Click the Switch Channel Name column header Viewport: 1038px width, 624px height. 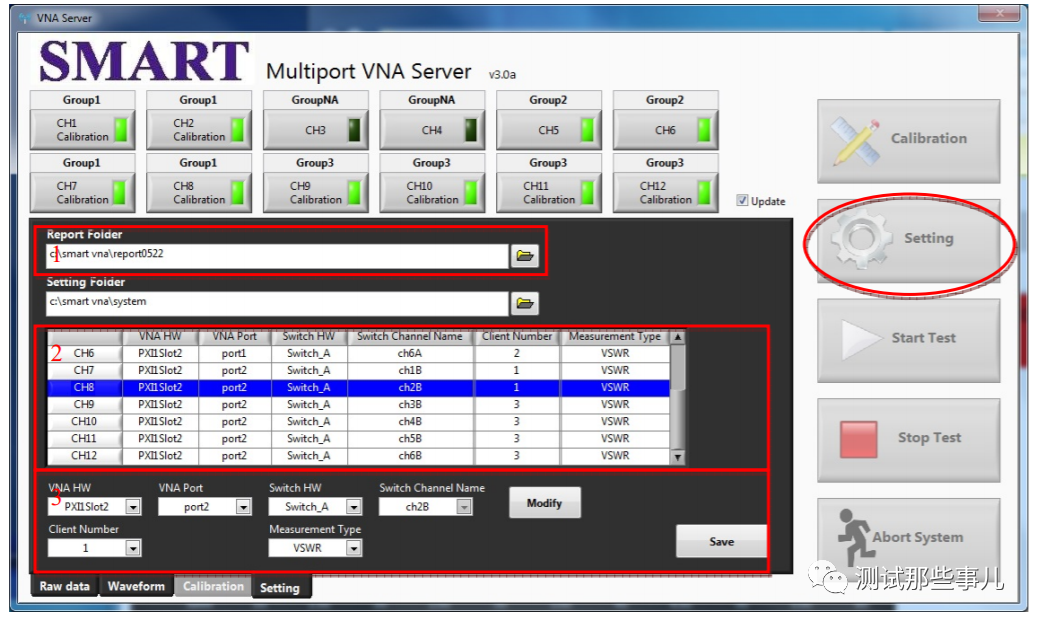410,337
